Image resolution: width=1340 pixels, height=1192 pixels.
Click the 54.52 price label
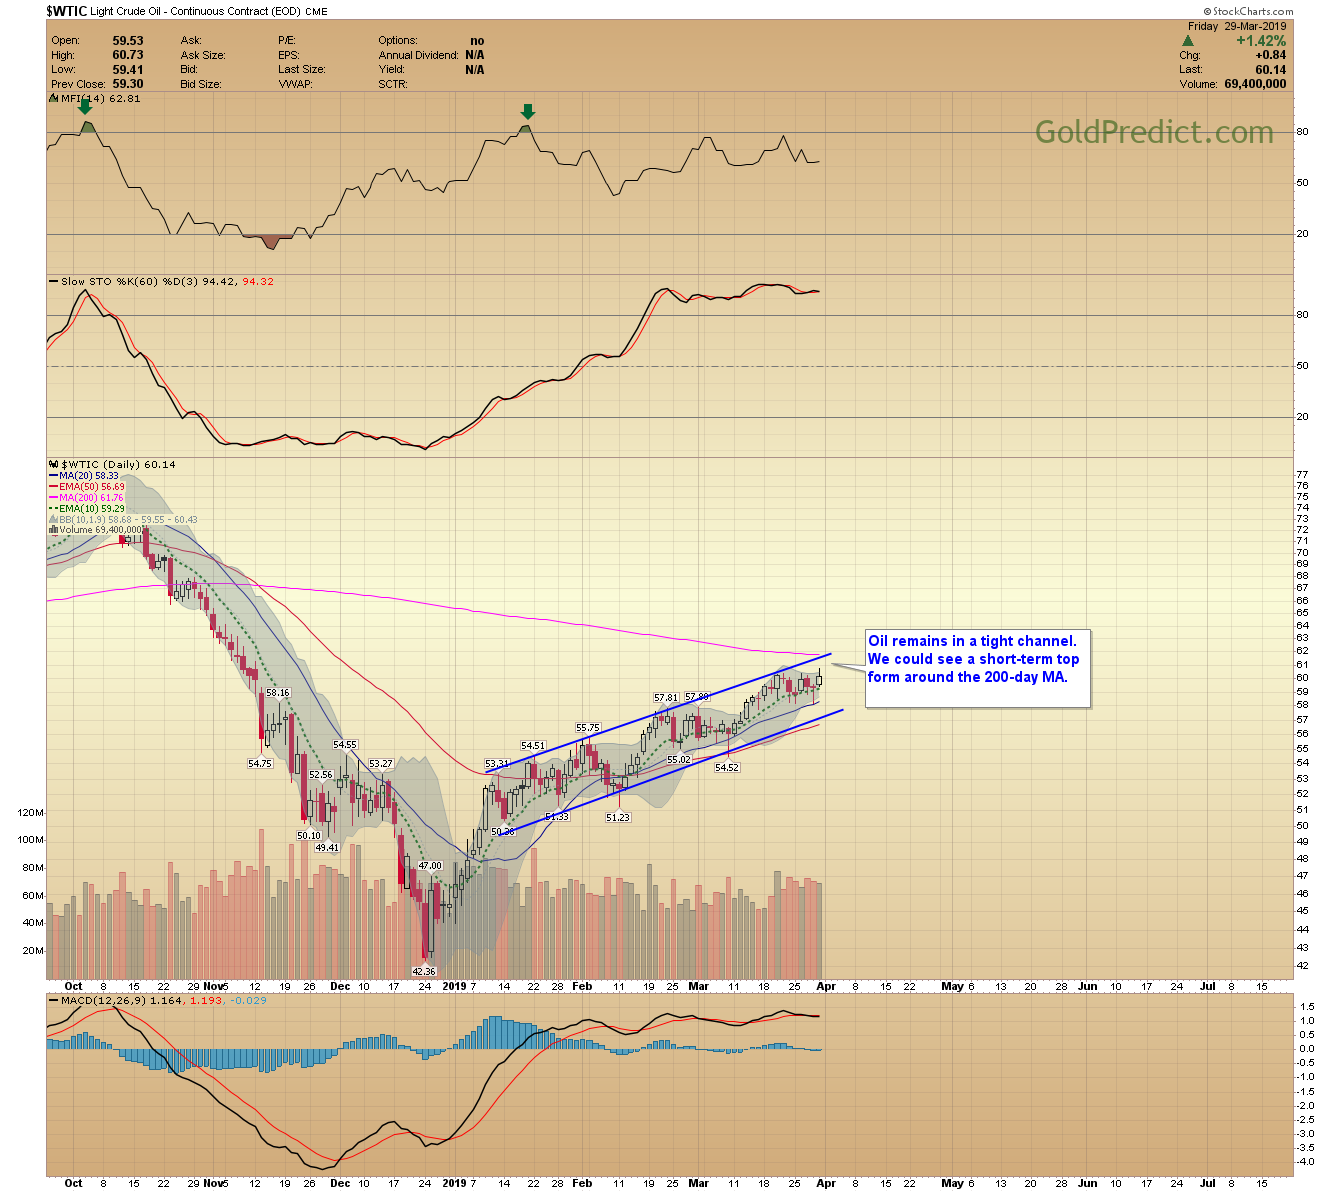click(x=727, y=767)
